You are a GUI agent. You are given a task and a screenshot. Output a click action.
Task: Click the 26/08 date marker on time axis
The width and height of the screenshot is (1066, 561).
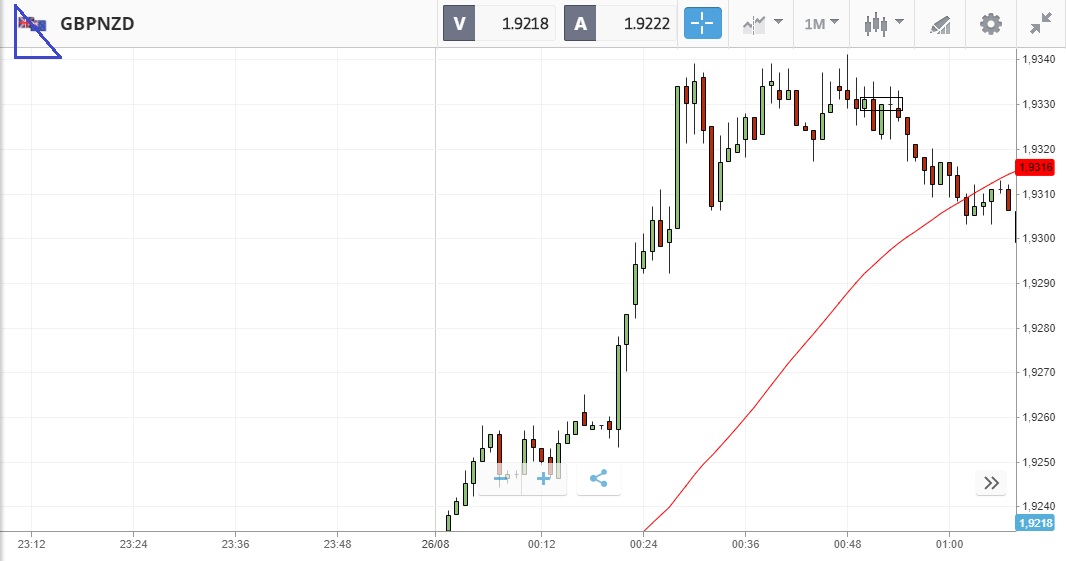click(436, 544)
